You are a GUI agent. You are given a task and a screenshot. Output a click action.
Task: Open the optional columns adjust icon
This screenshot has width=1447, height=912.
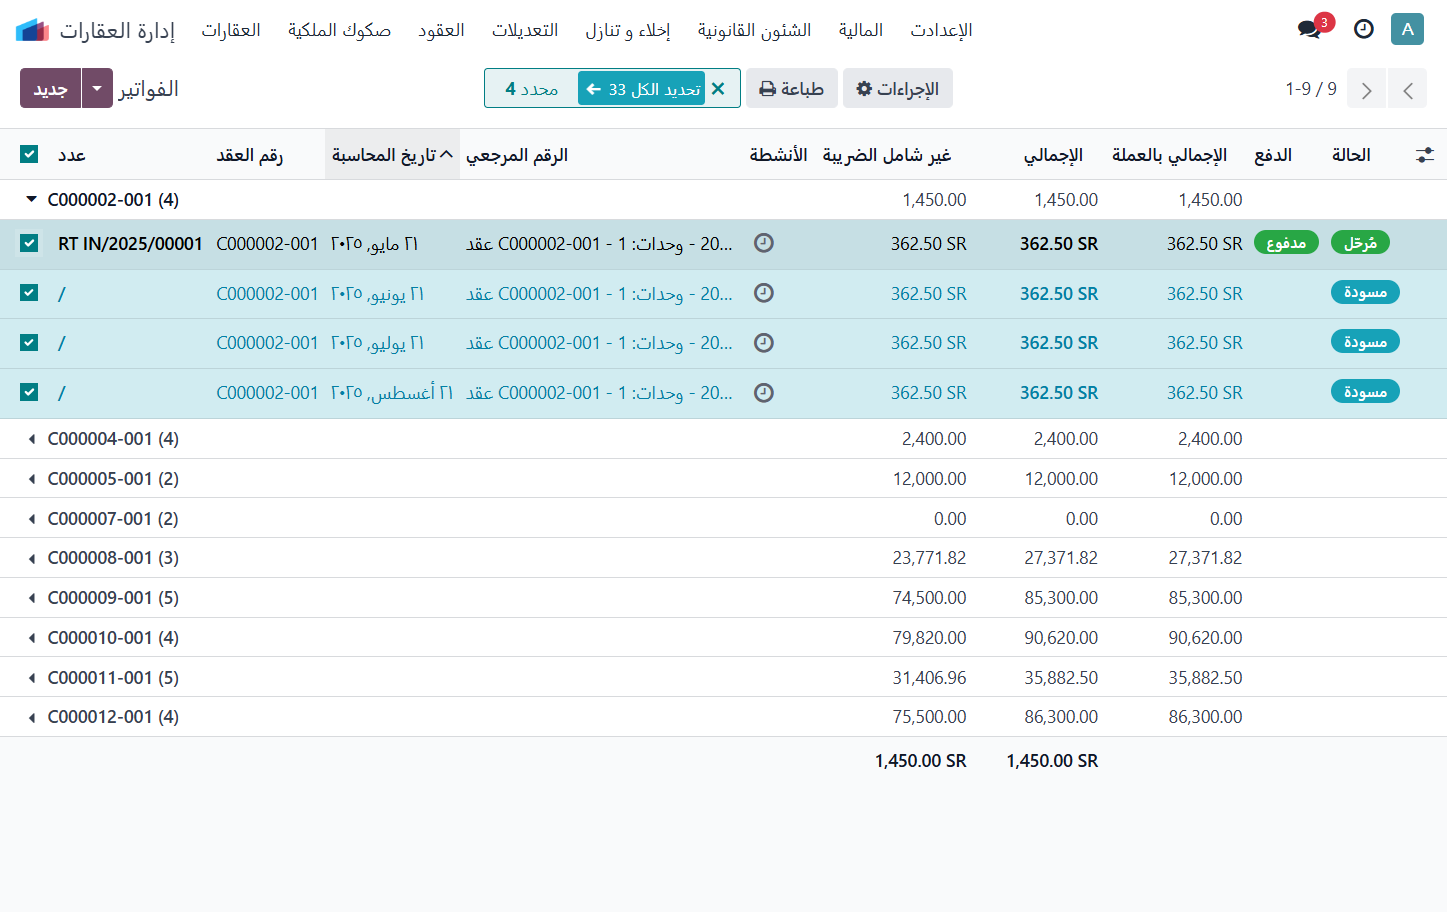(1424, 155)
